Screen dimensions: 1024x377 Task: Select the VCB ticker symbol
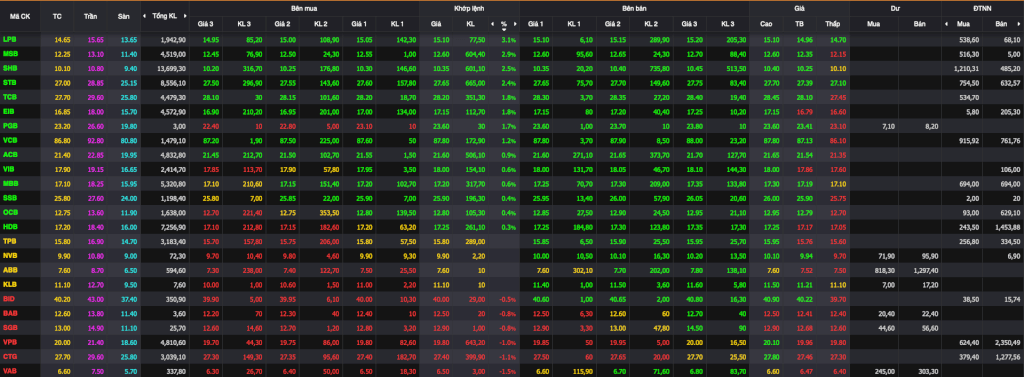(x=10, y=139)
